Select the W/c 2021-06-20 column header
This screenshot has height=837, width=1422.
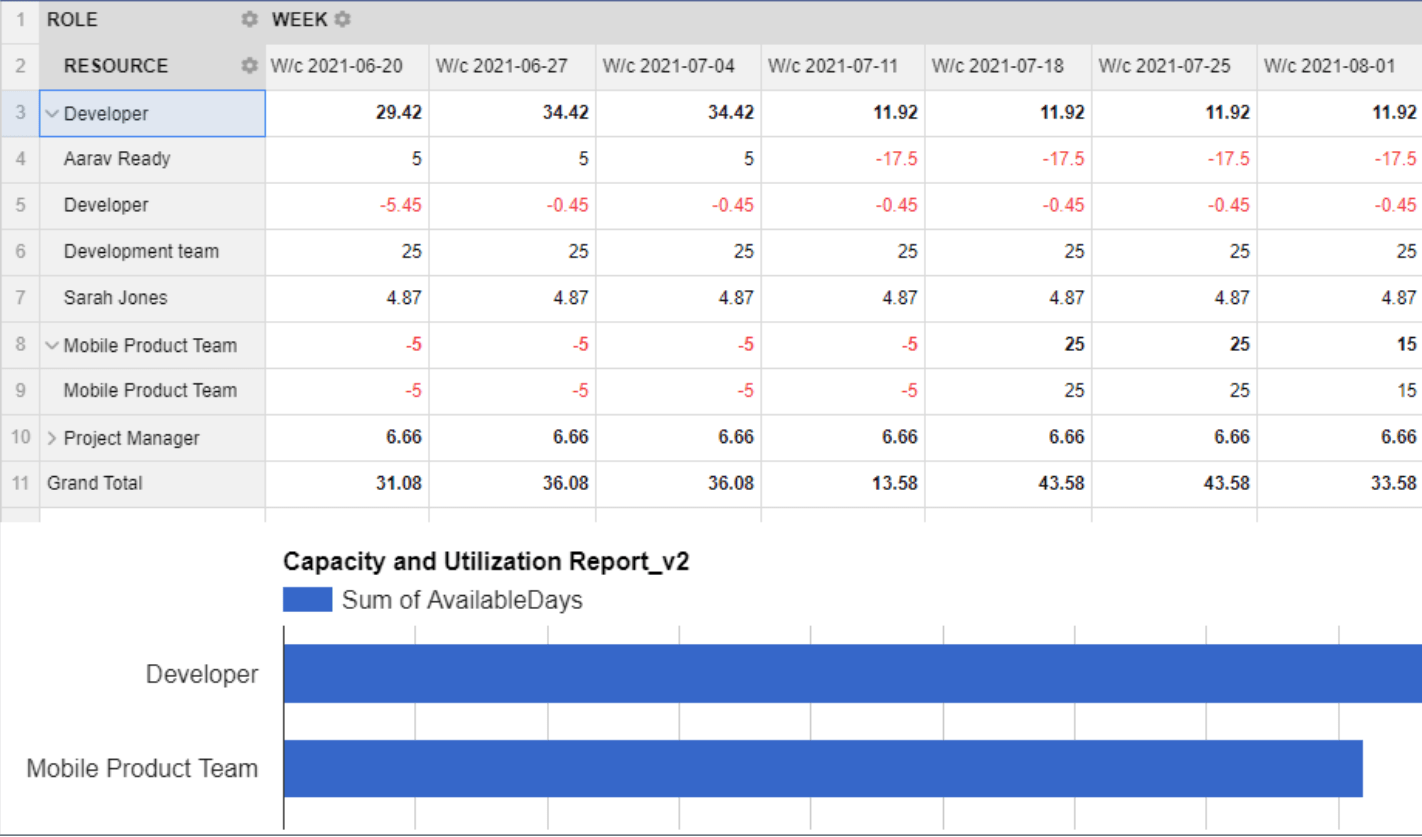[345, 66]
